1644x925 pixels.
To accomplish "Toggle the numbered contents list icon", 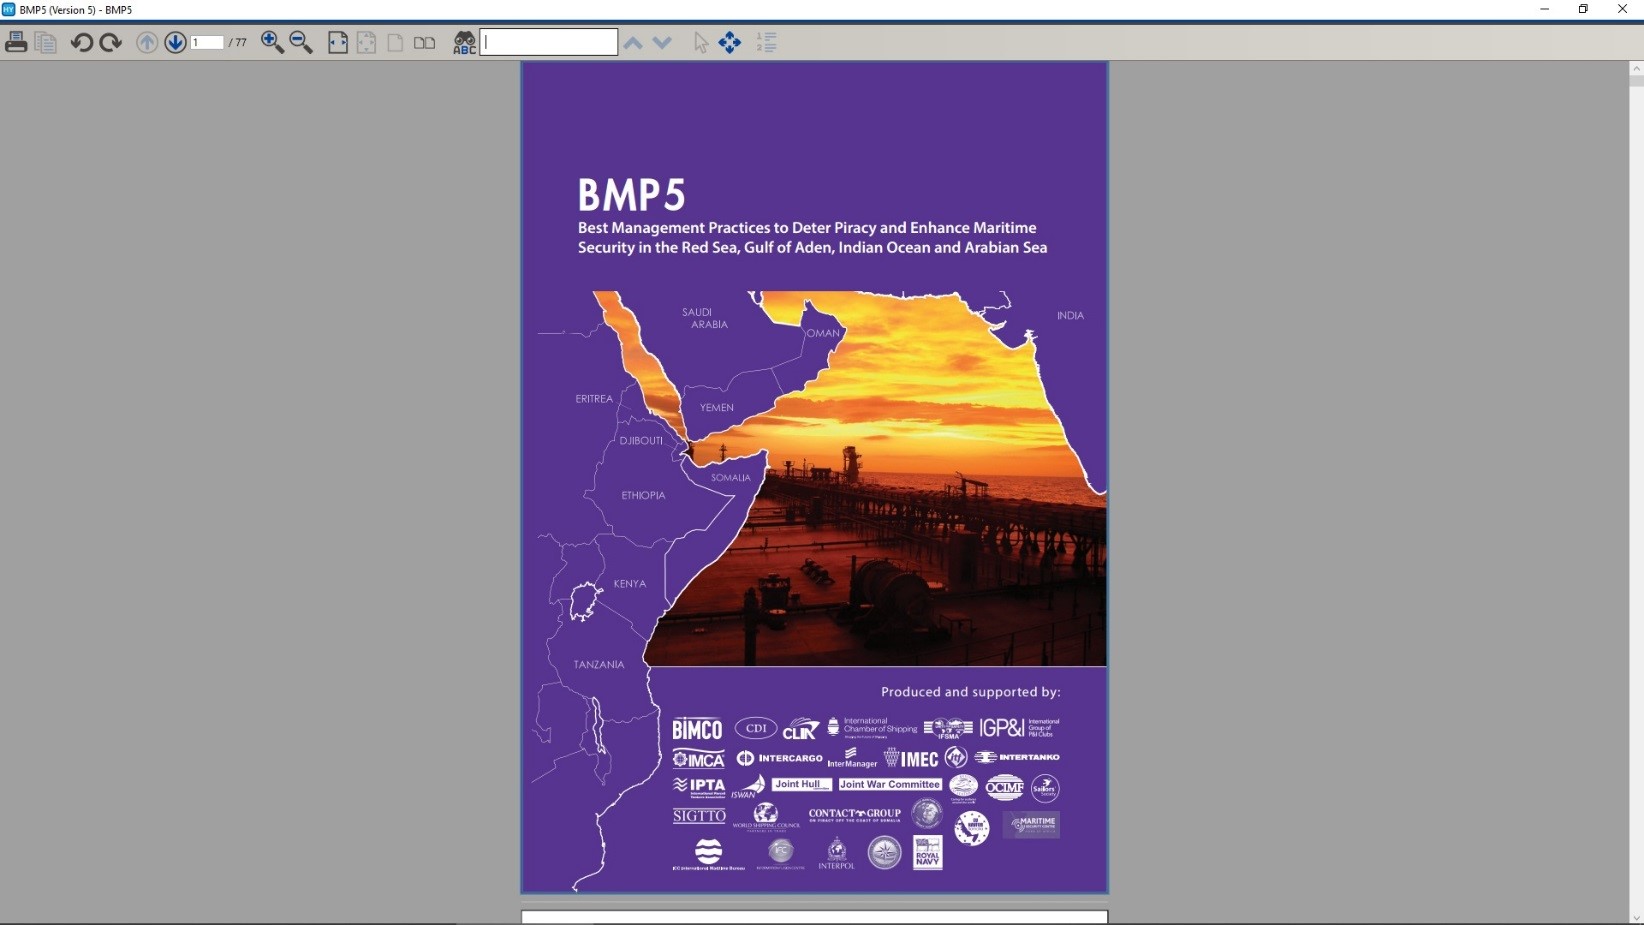I will click(767, 42).
